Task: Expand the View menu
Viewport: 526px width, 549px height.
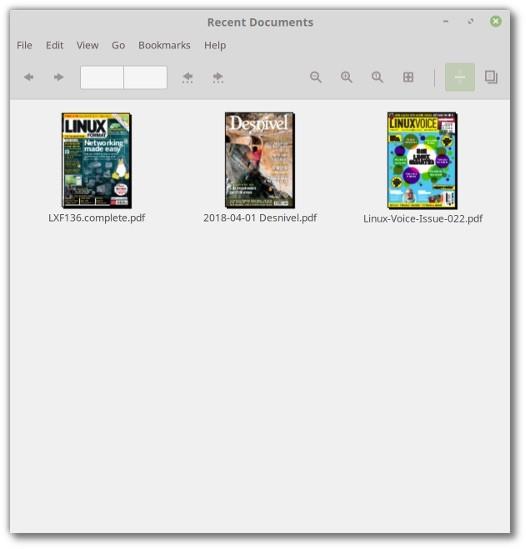Action: pos(88,45)
